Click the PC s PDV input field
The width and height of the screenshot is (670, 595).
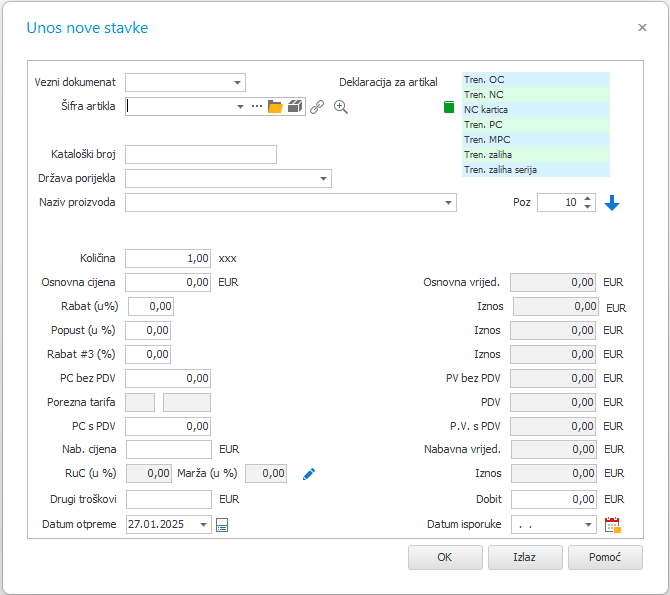click(168, 426)
